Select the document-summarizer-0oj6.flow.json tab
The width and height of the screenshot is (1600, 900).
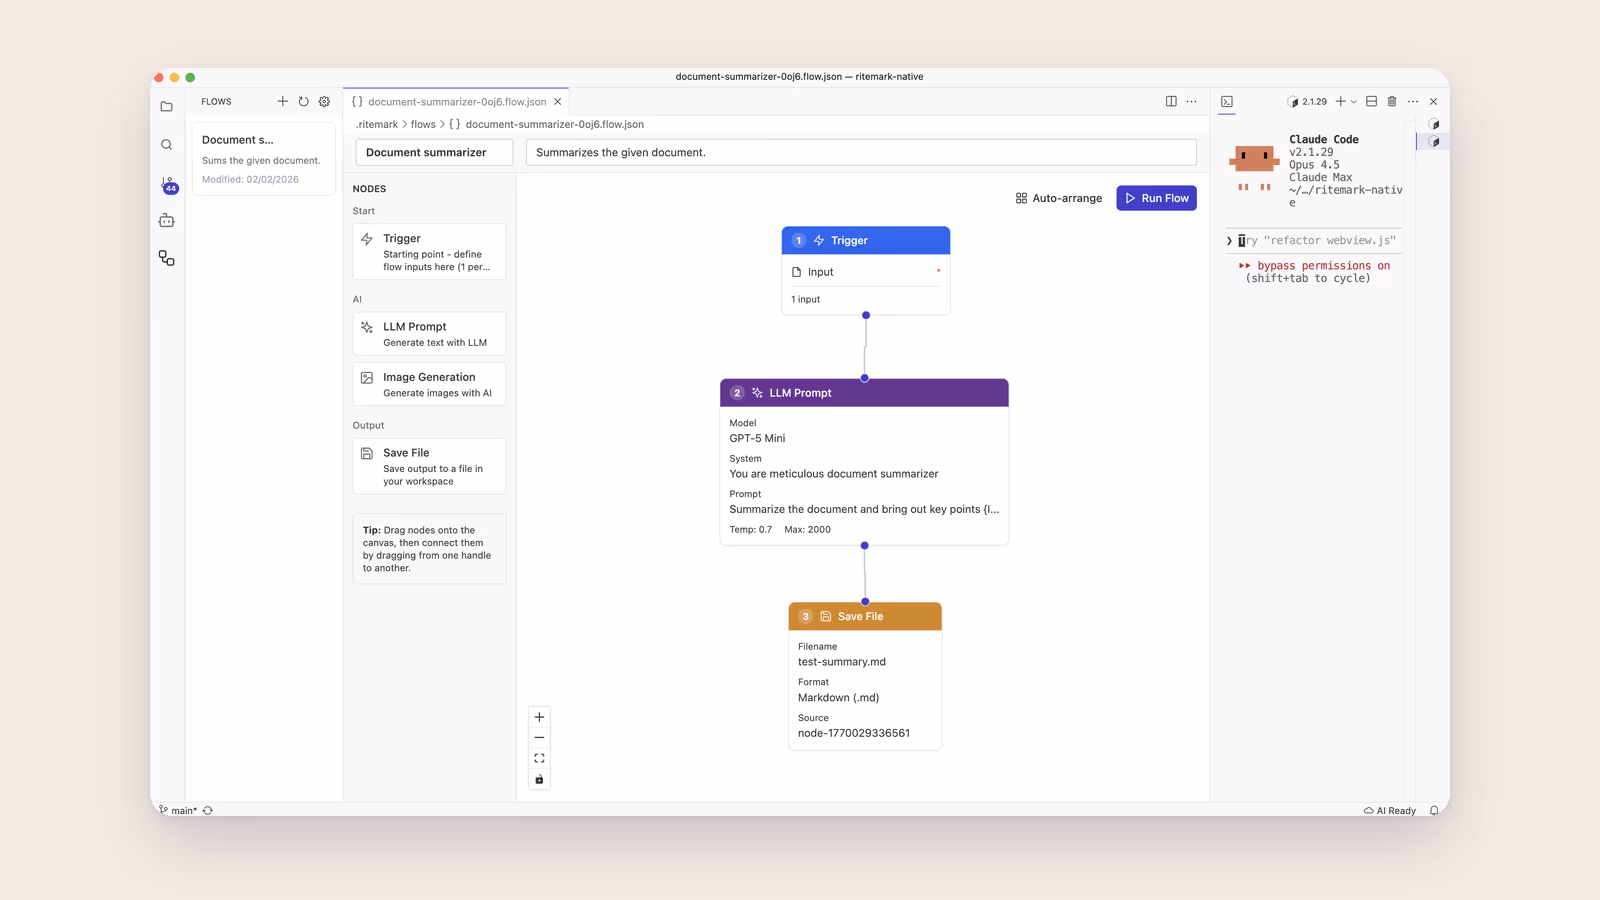pyautogui.click(x=456, y=101)
